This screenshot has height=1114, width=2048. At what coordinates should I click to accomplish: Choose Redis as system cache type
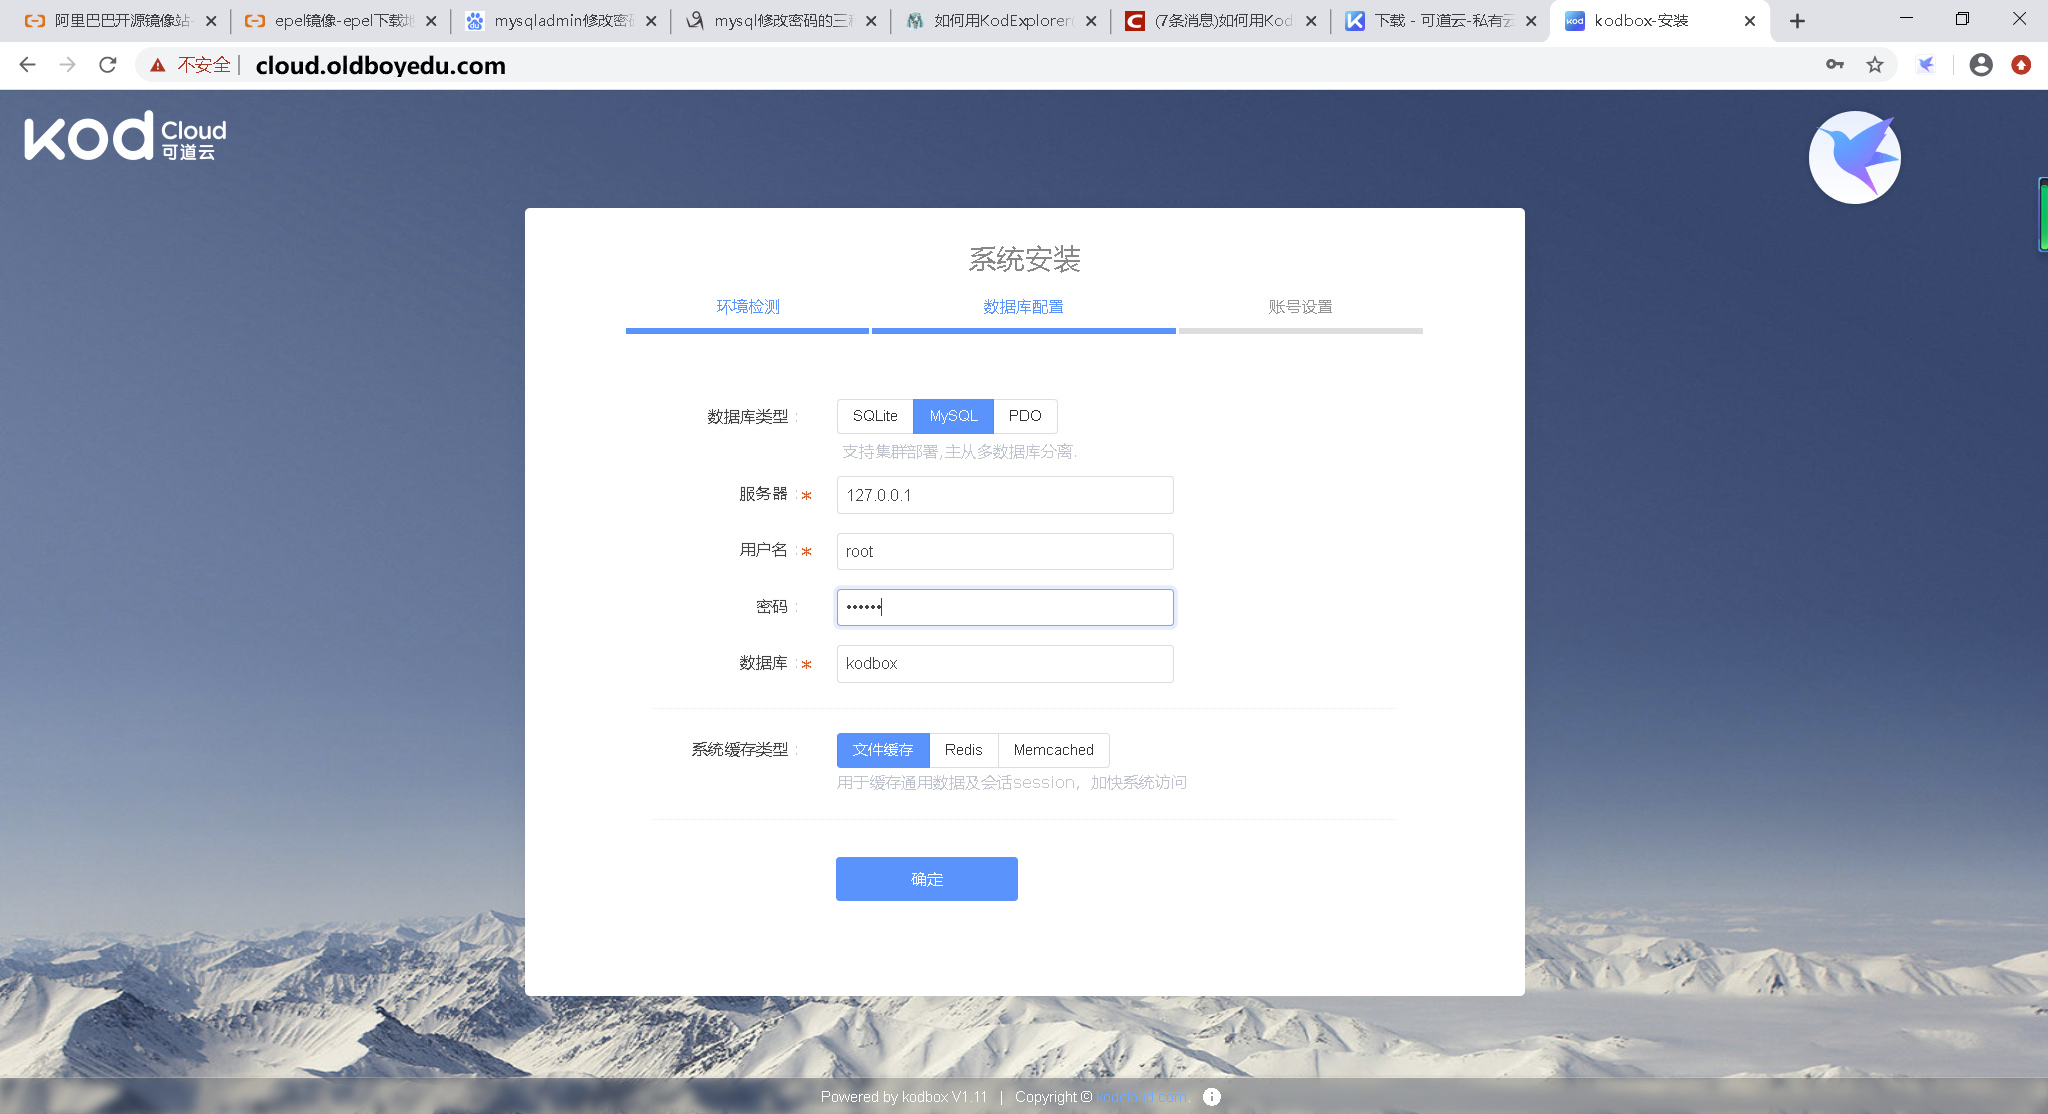[963, 750]
